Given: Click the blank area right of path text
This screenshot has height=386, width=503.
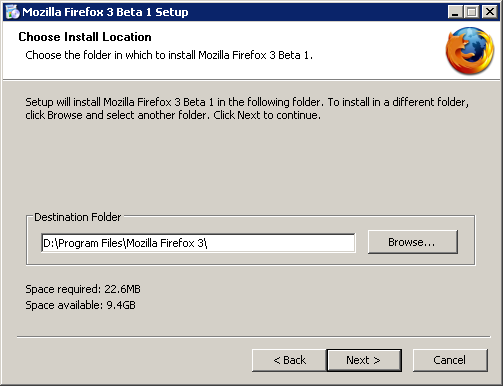Looking at the screenshot, I should 281,243.
